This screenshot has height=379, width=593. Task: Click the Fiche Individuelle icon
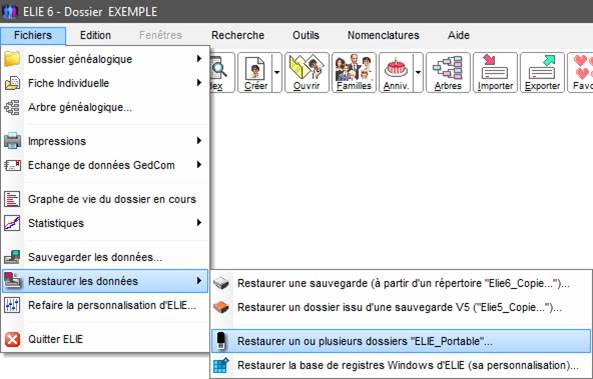(12, 83)
